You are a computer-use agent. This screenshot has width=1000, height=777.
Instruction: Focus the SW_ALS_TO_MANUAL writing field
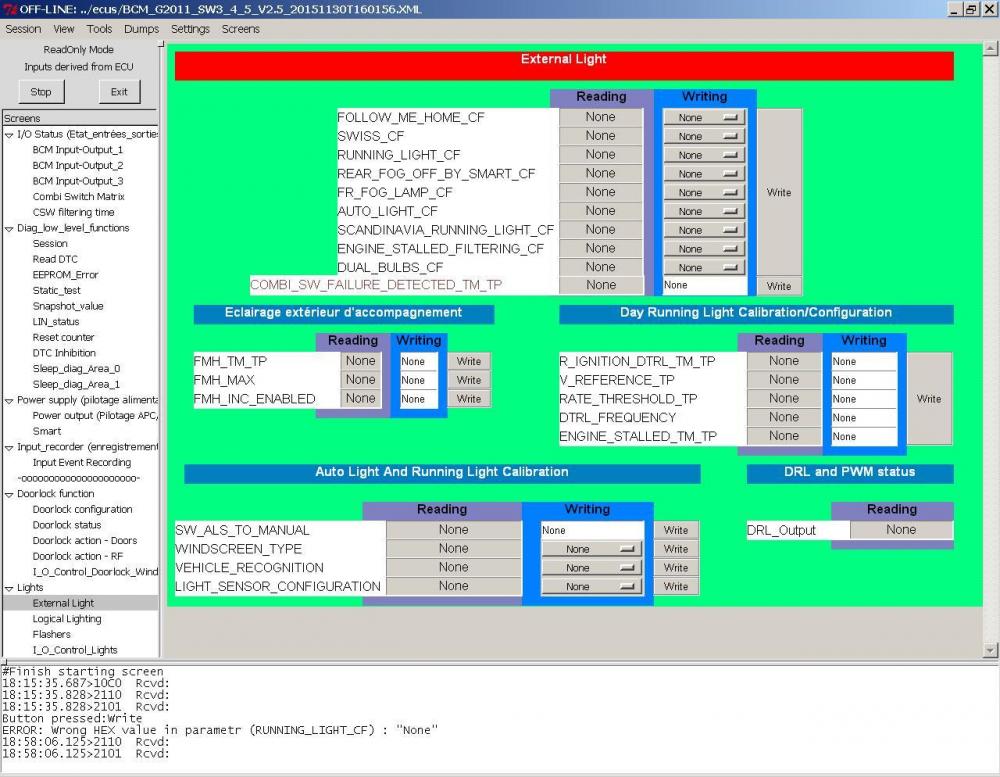click(x=592, y=530)
